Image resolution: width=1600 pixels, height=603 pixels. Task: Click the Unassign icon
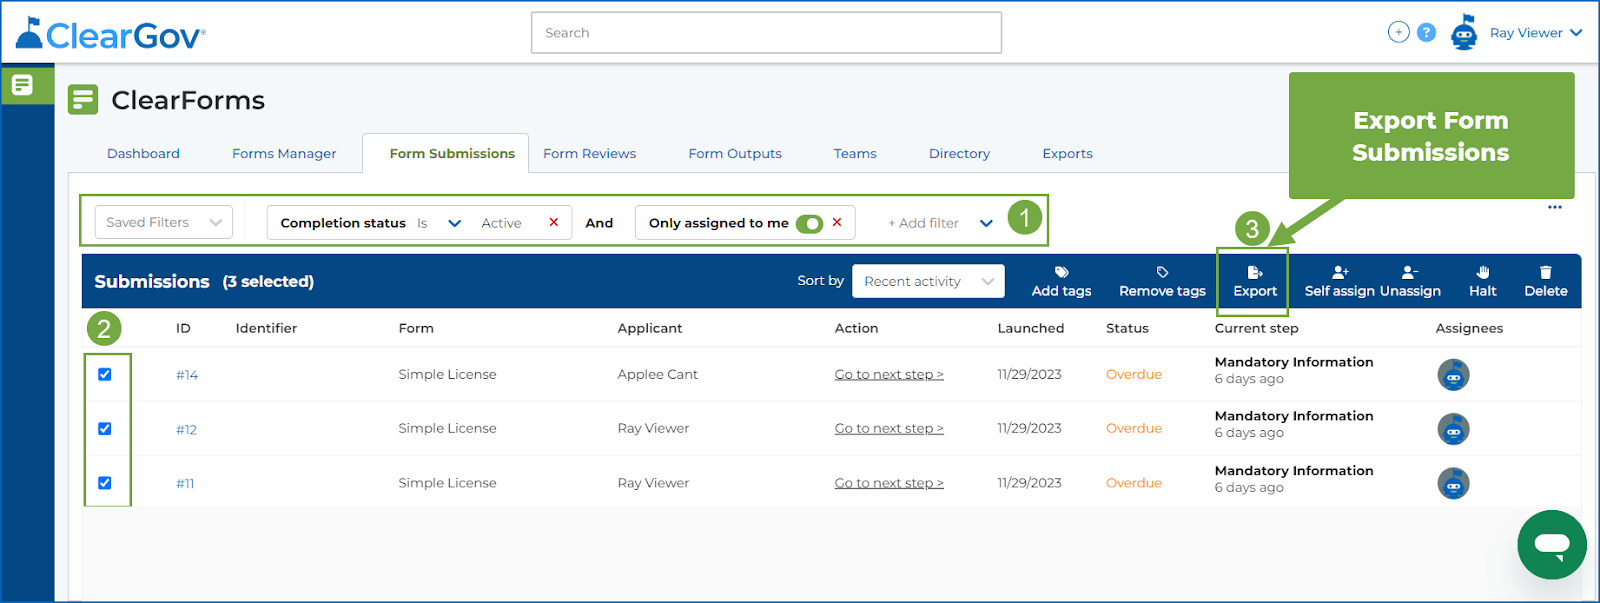point(1409,272)
